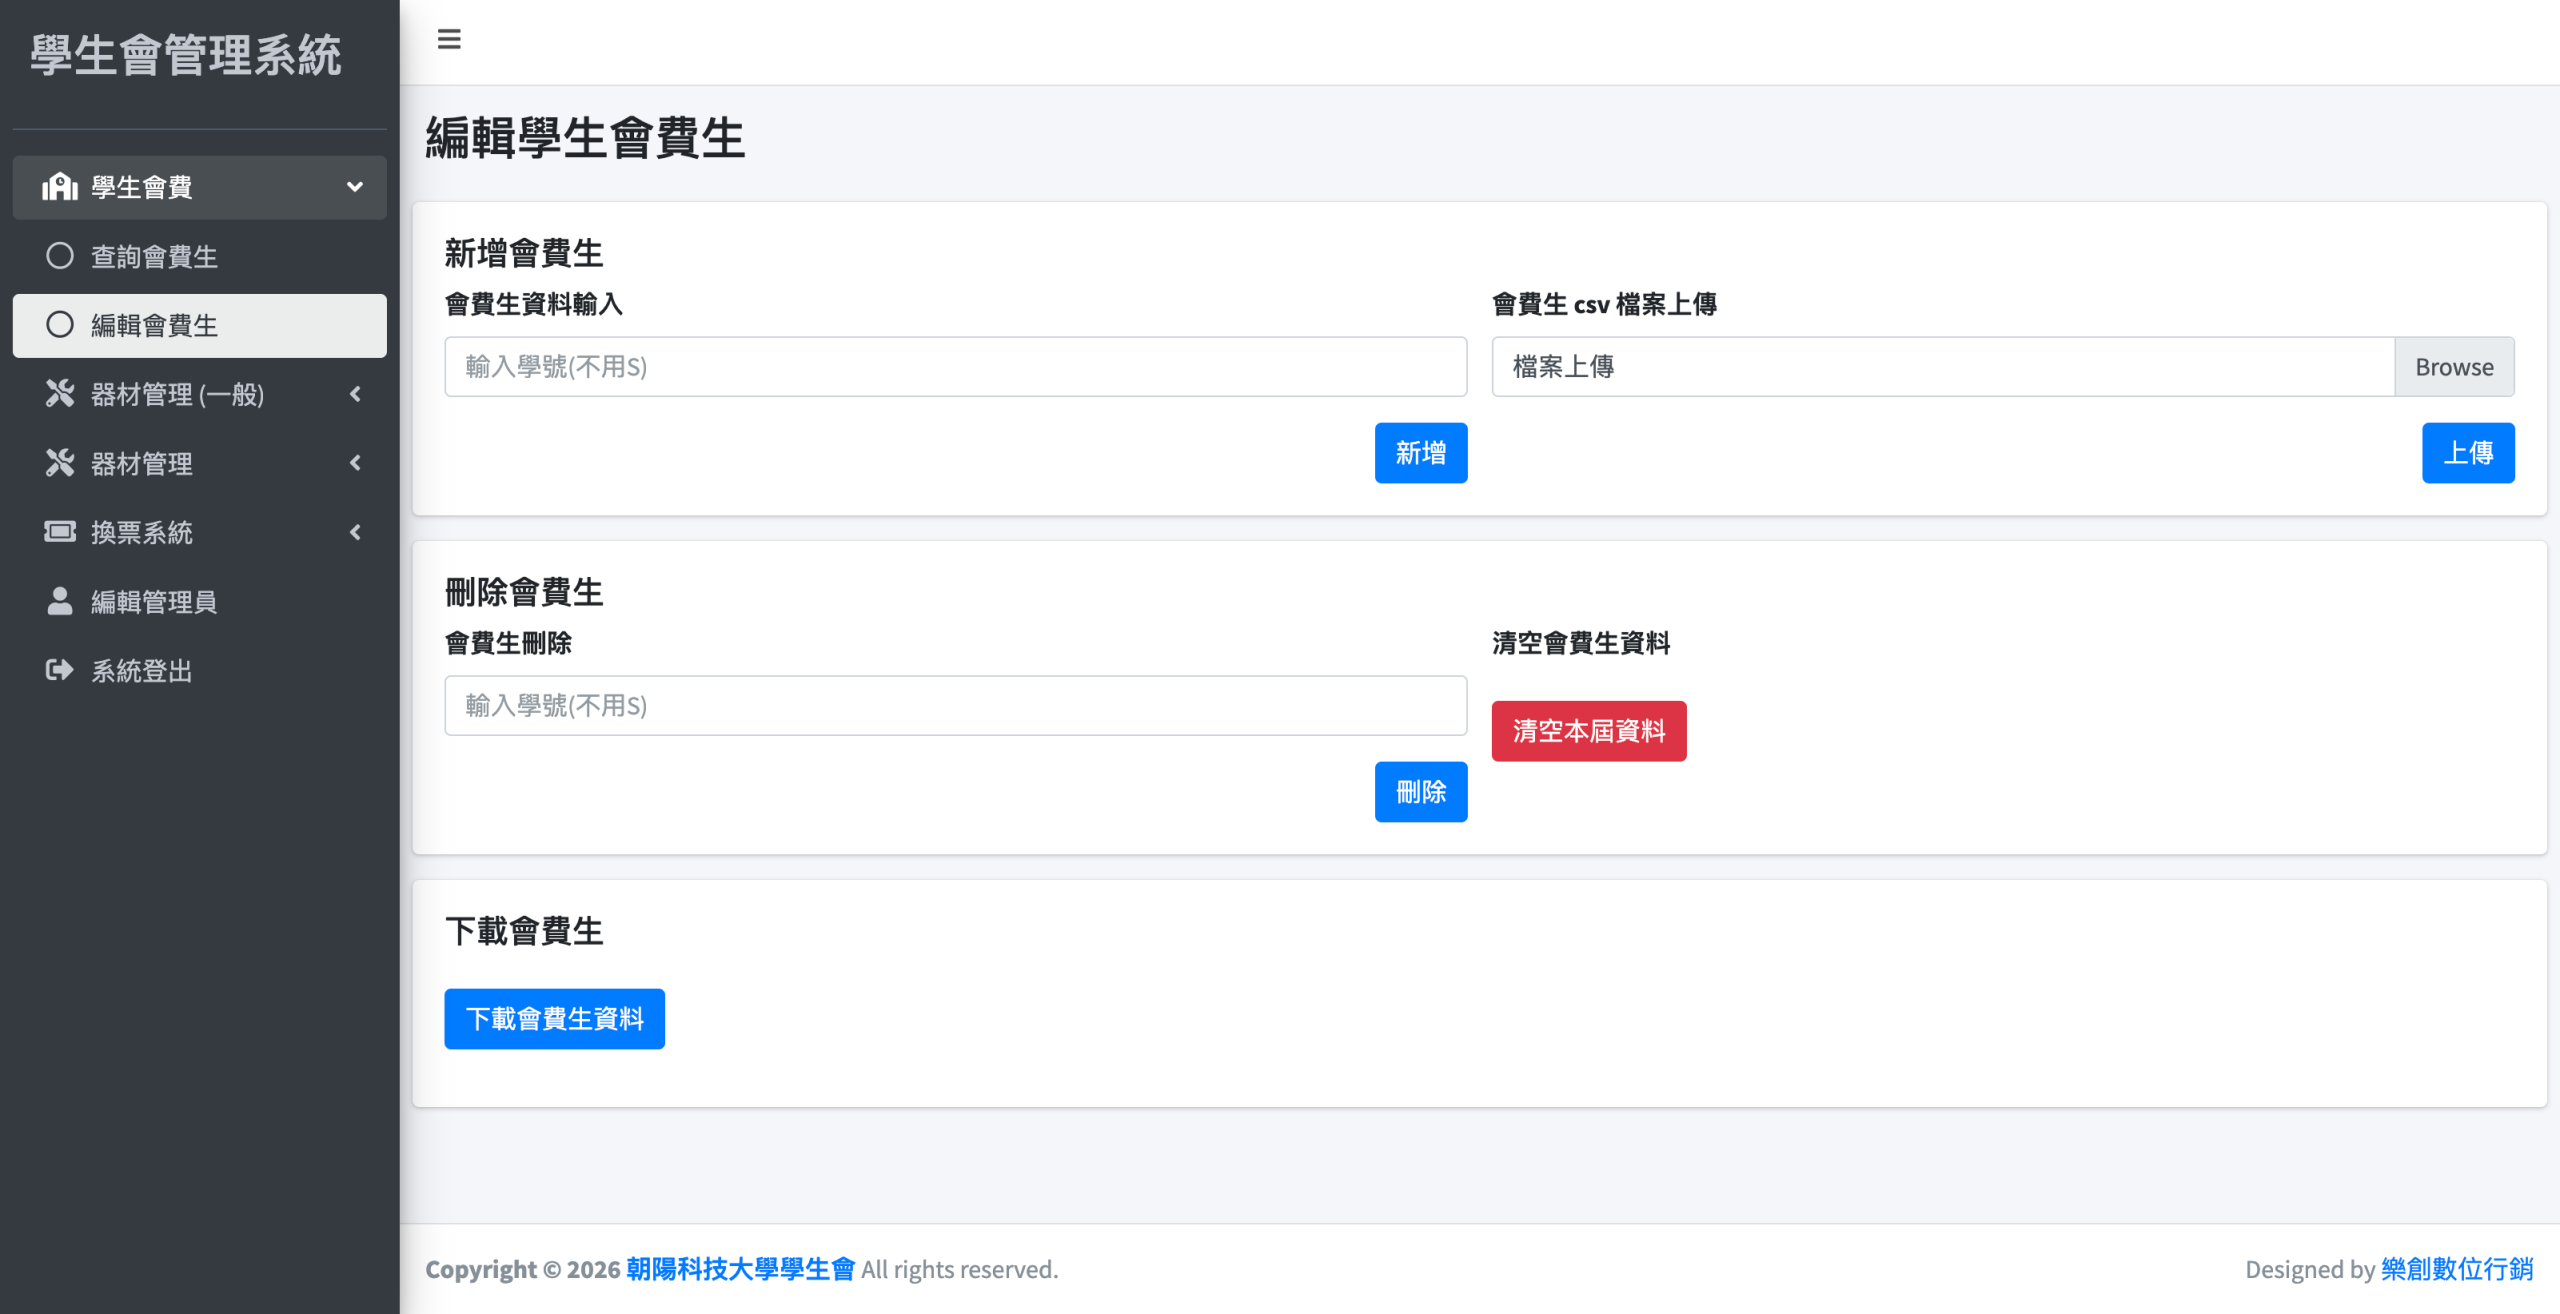The image size is (2560, 1314).
Task: Open the 查詢會費生 menu item
Action: click(x=154, y=257)
